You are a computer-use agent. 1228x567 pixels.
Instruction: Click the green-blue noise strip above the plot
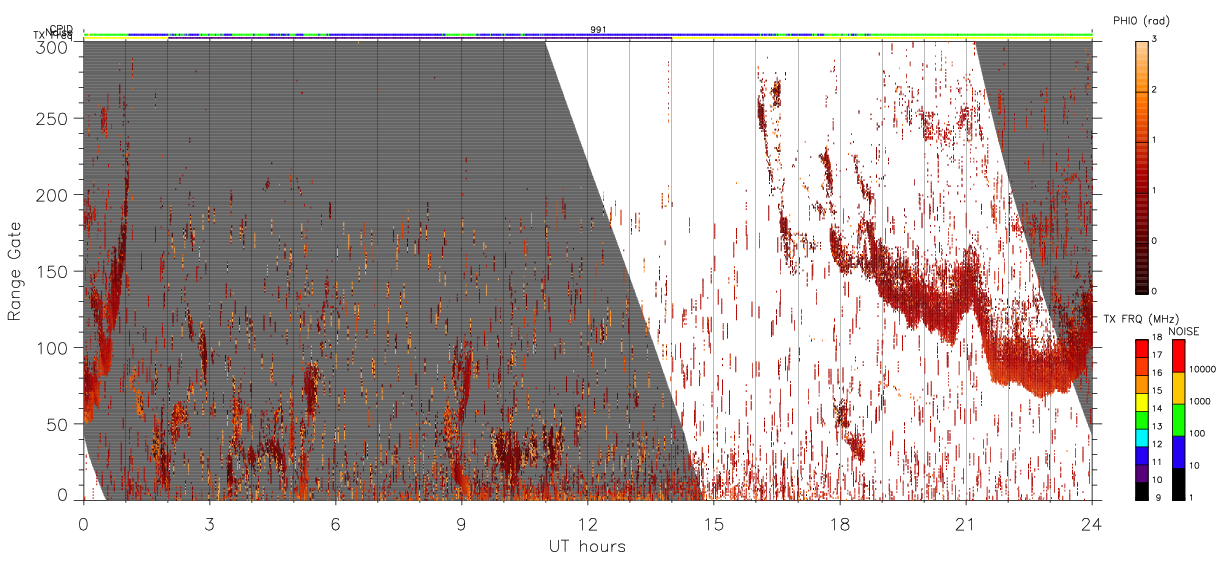coord(587,35)
